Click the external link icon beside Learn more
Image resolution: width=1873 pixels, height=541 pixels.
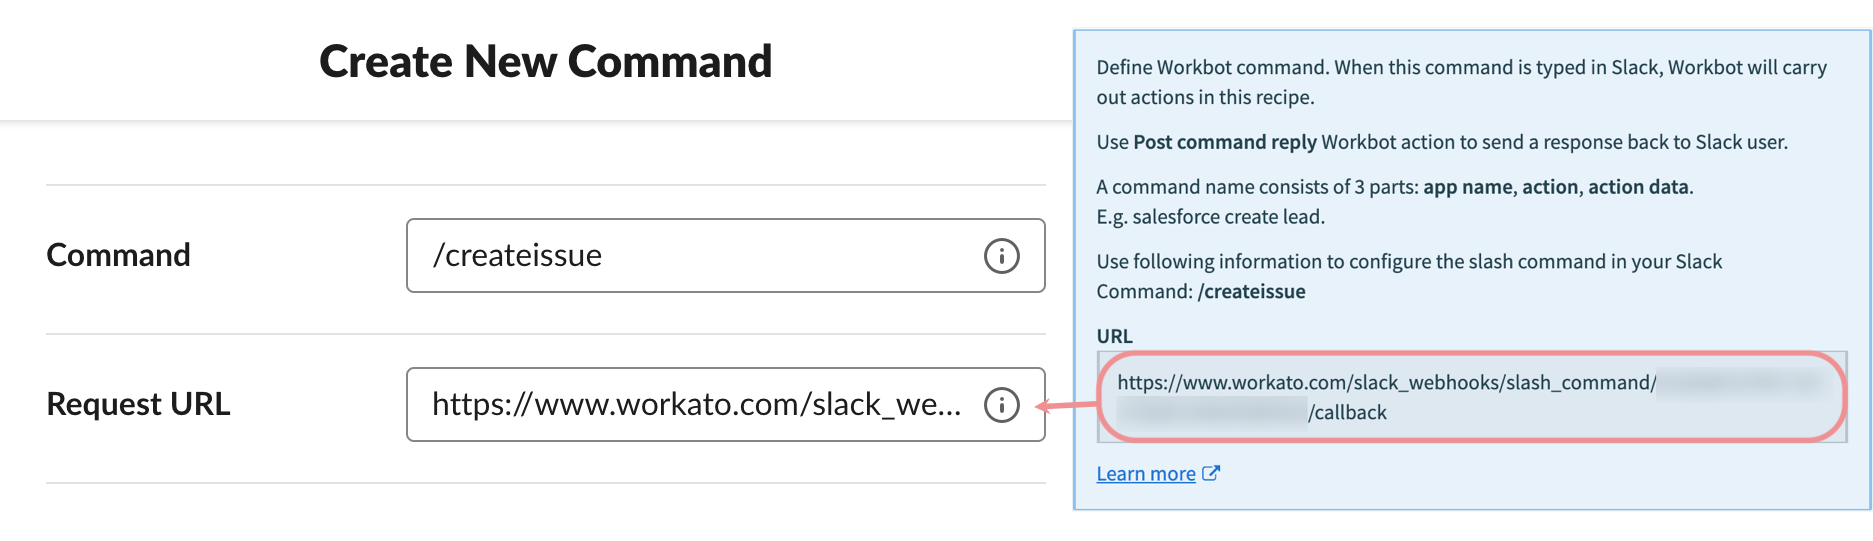tap(1211, 473)
